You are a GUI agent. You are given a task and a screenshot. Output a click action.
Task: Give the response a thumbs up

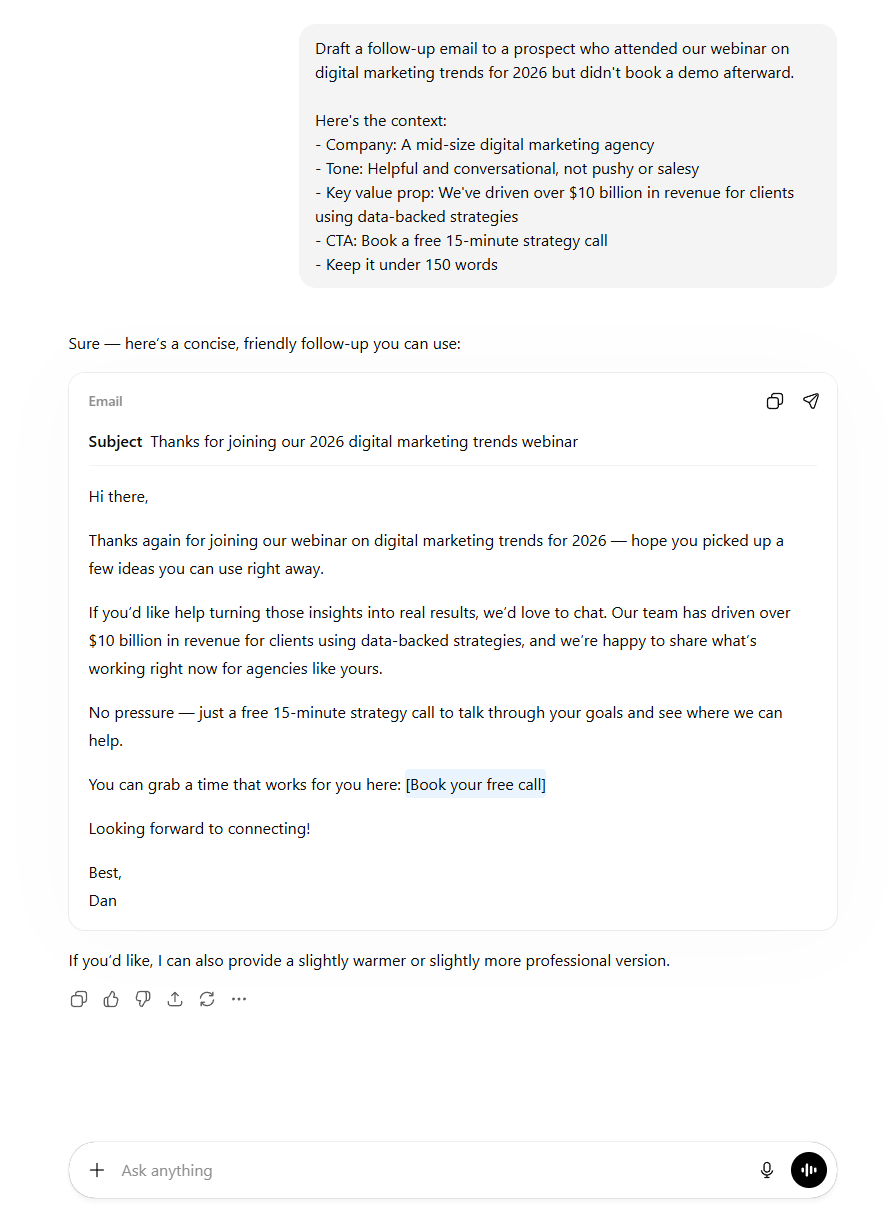coord(110,998)
